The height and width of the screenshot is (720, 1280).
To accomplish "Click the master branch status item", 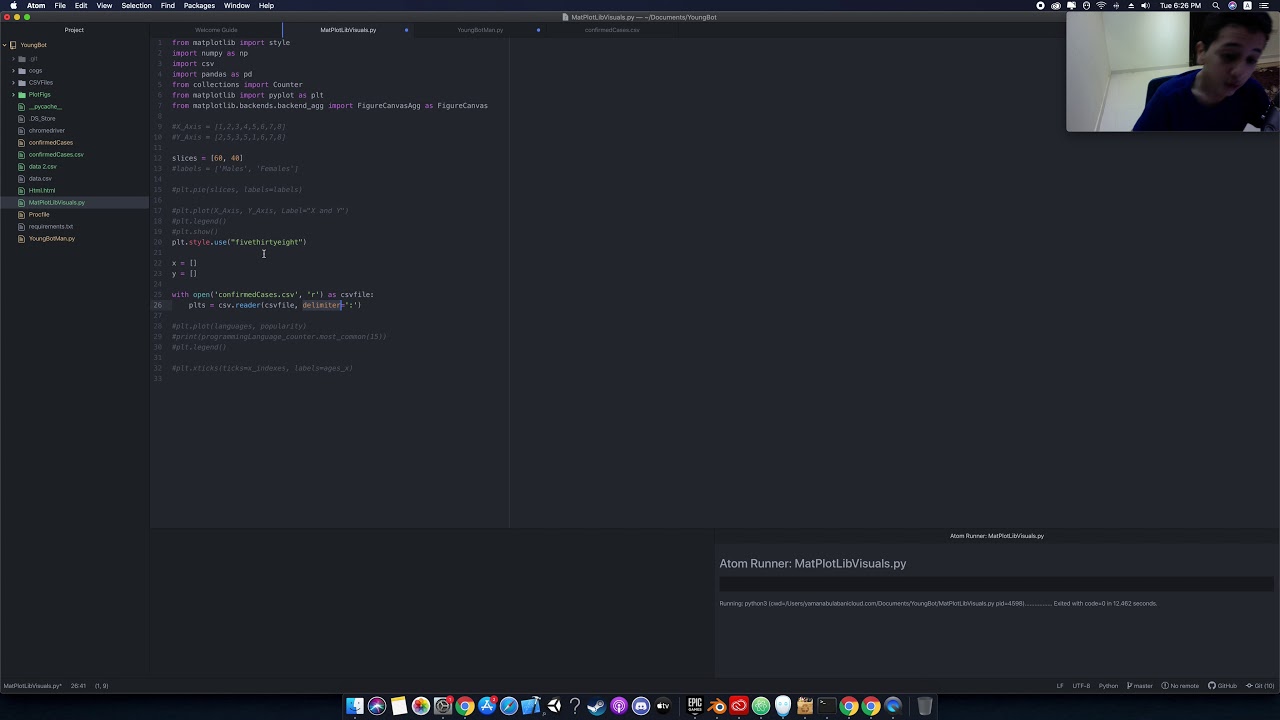I will pos(1140,686).
